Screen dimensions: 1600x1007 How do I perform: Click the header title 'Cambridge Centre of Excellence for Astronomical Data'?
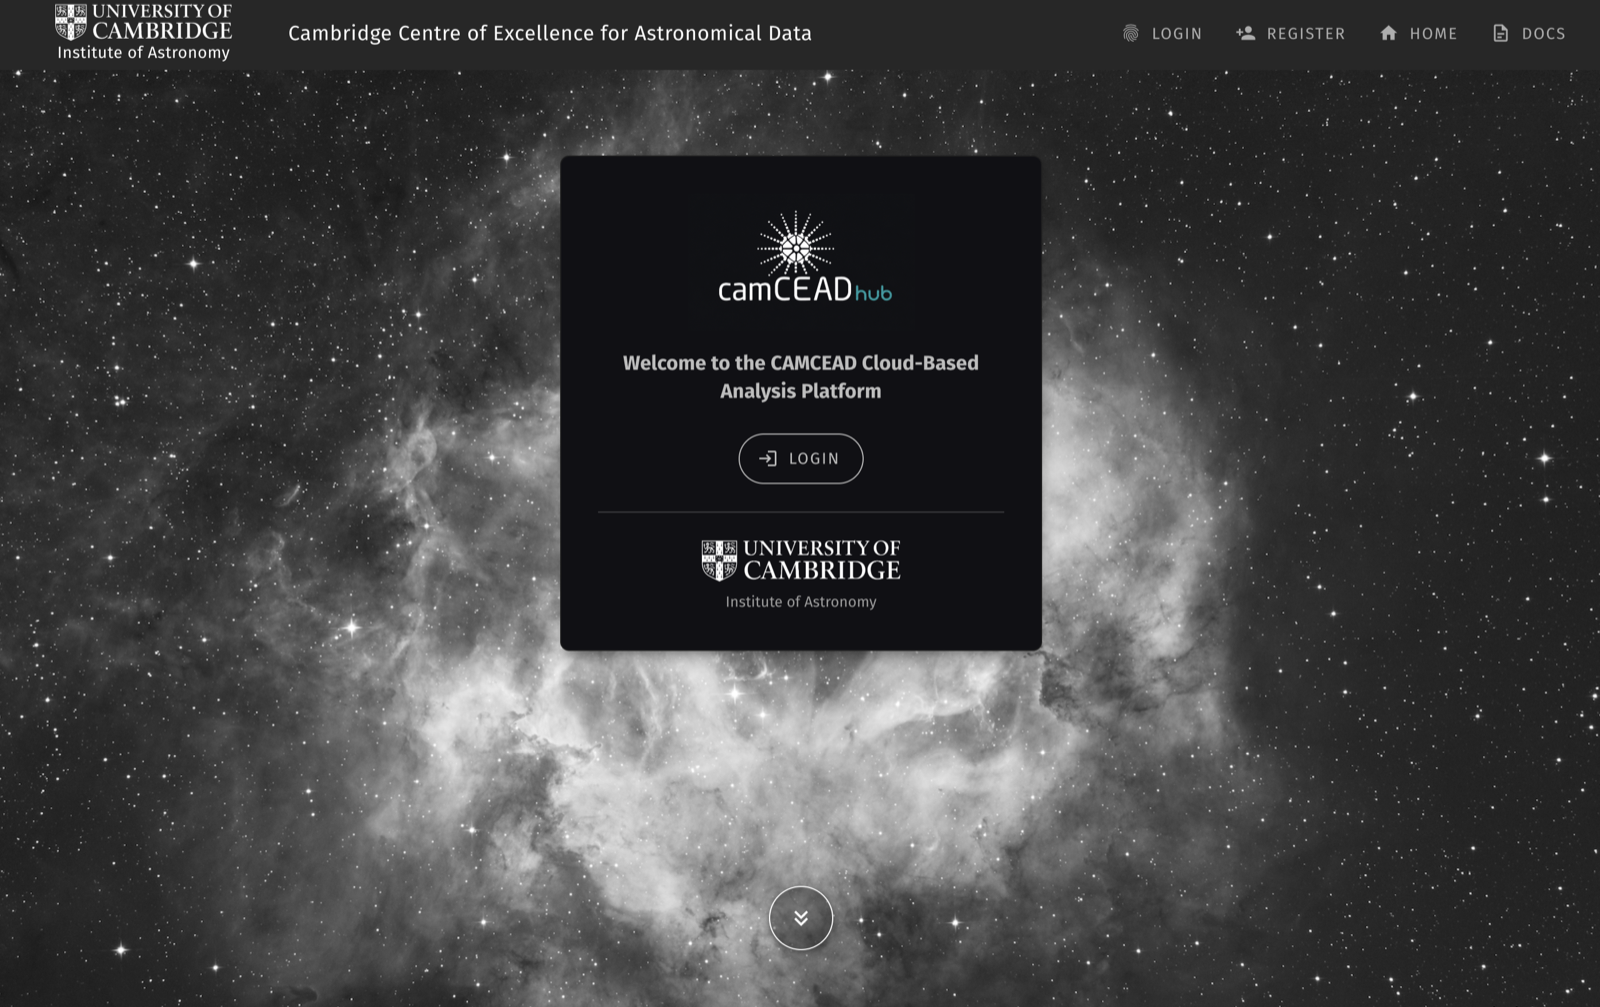click(x=550, y=33)
